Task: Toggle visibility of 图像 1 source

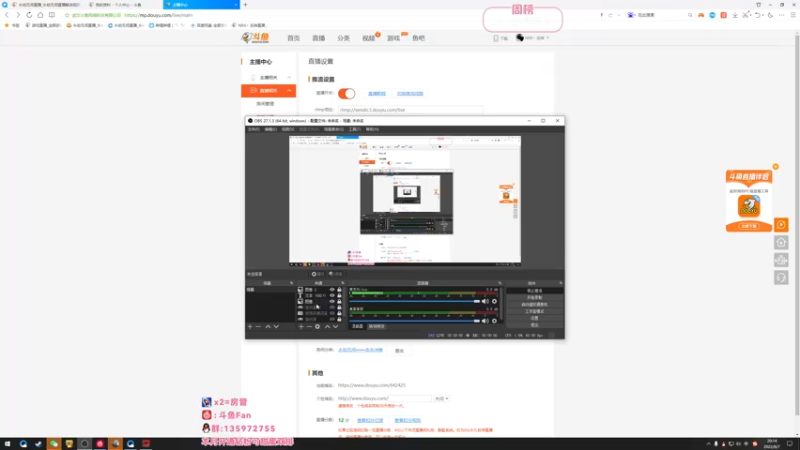Action: click(x=332, y=290)
